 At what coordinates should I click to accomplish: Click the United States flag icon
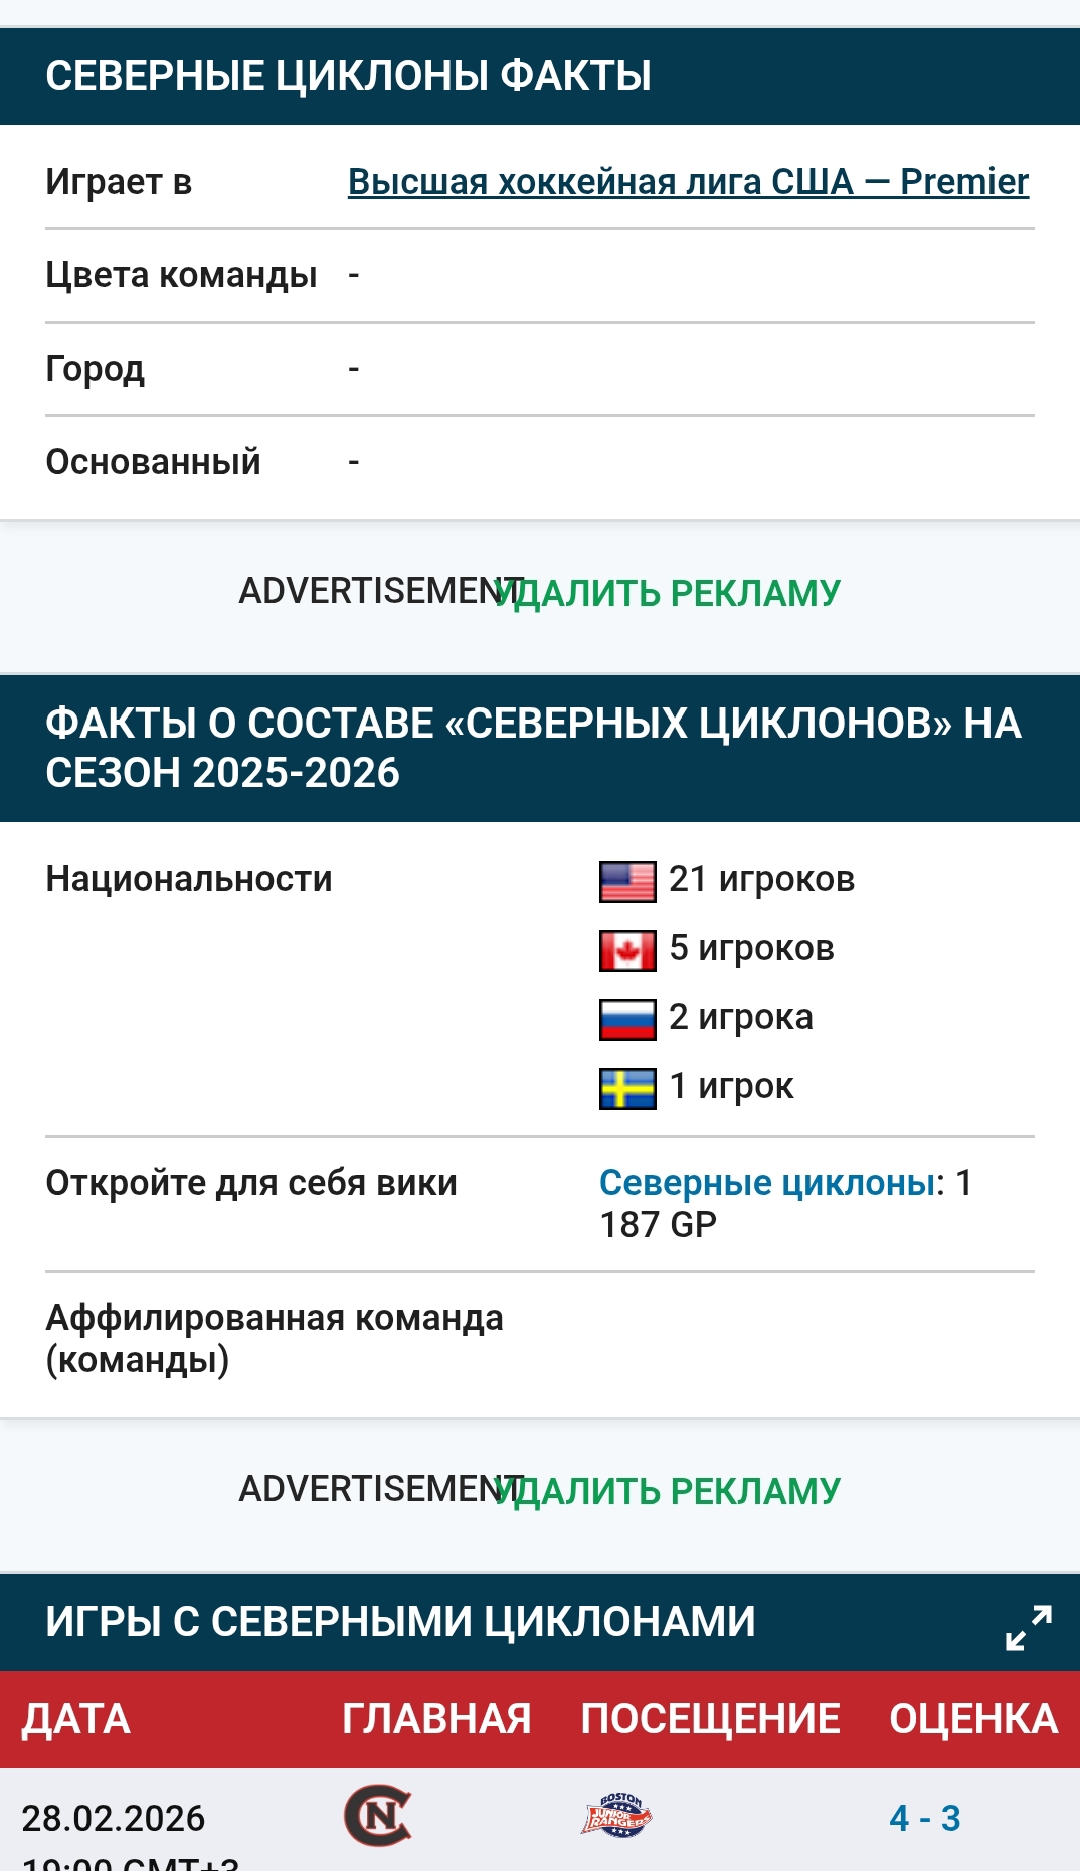627,881
